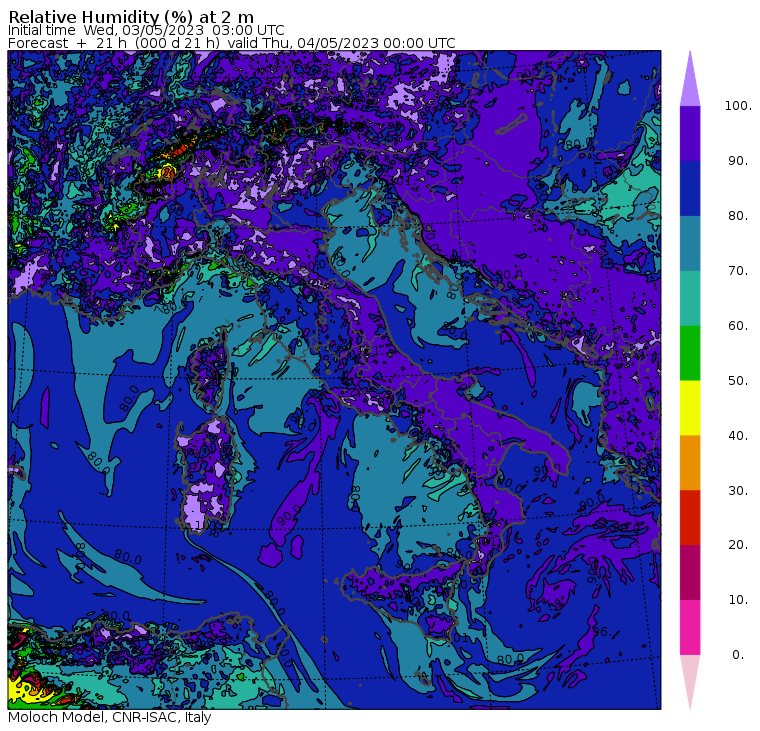Click the '30.' colorbar label
Screen dimensions: 760x731
point(738,490)
